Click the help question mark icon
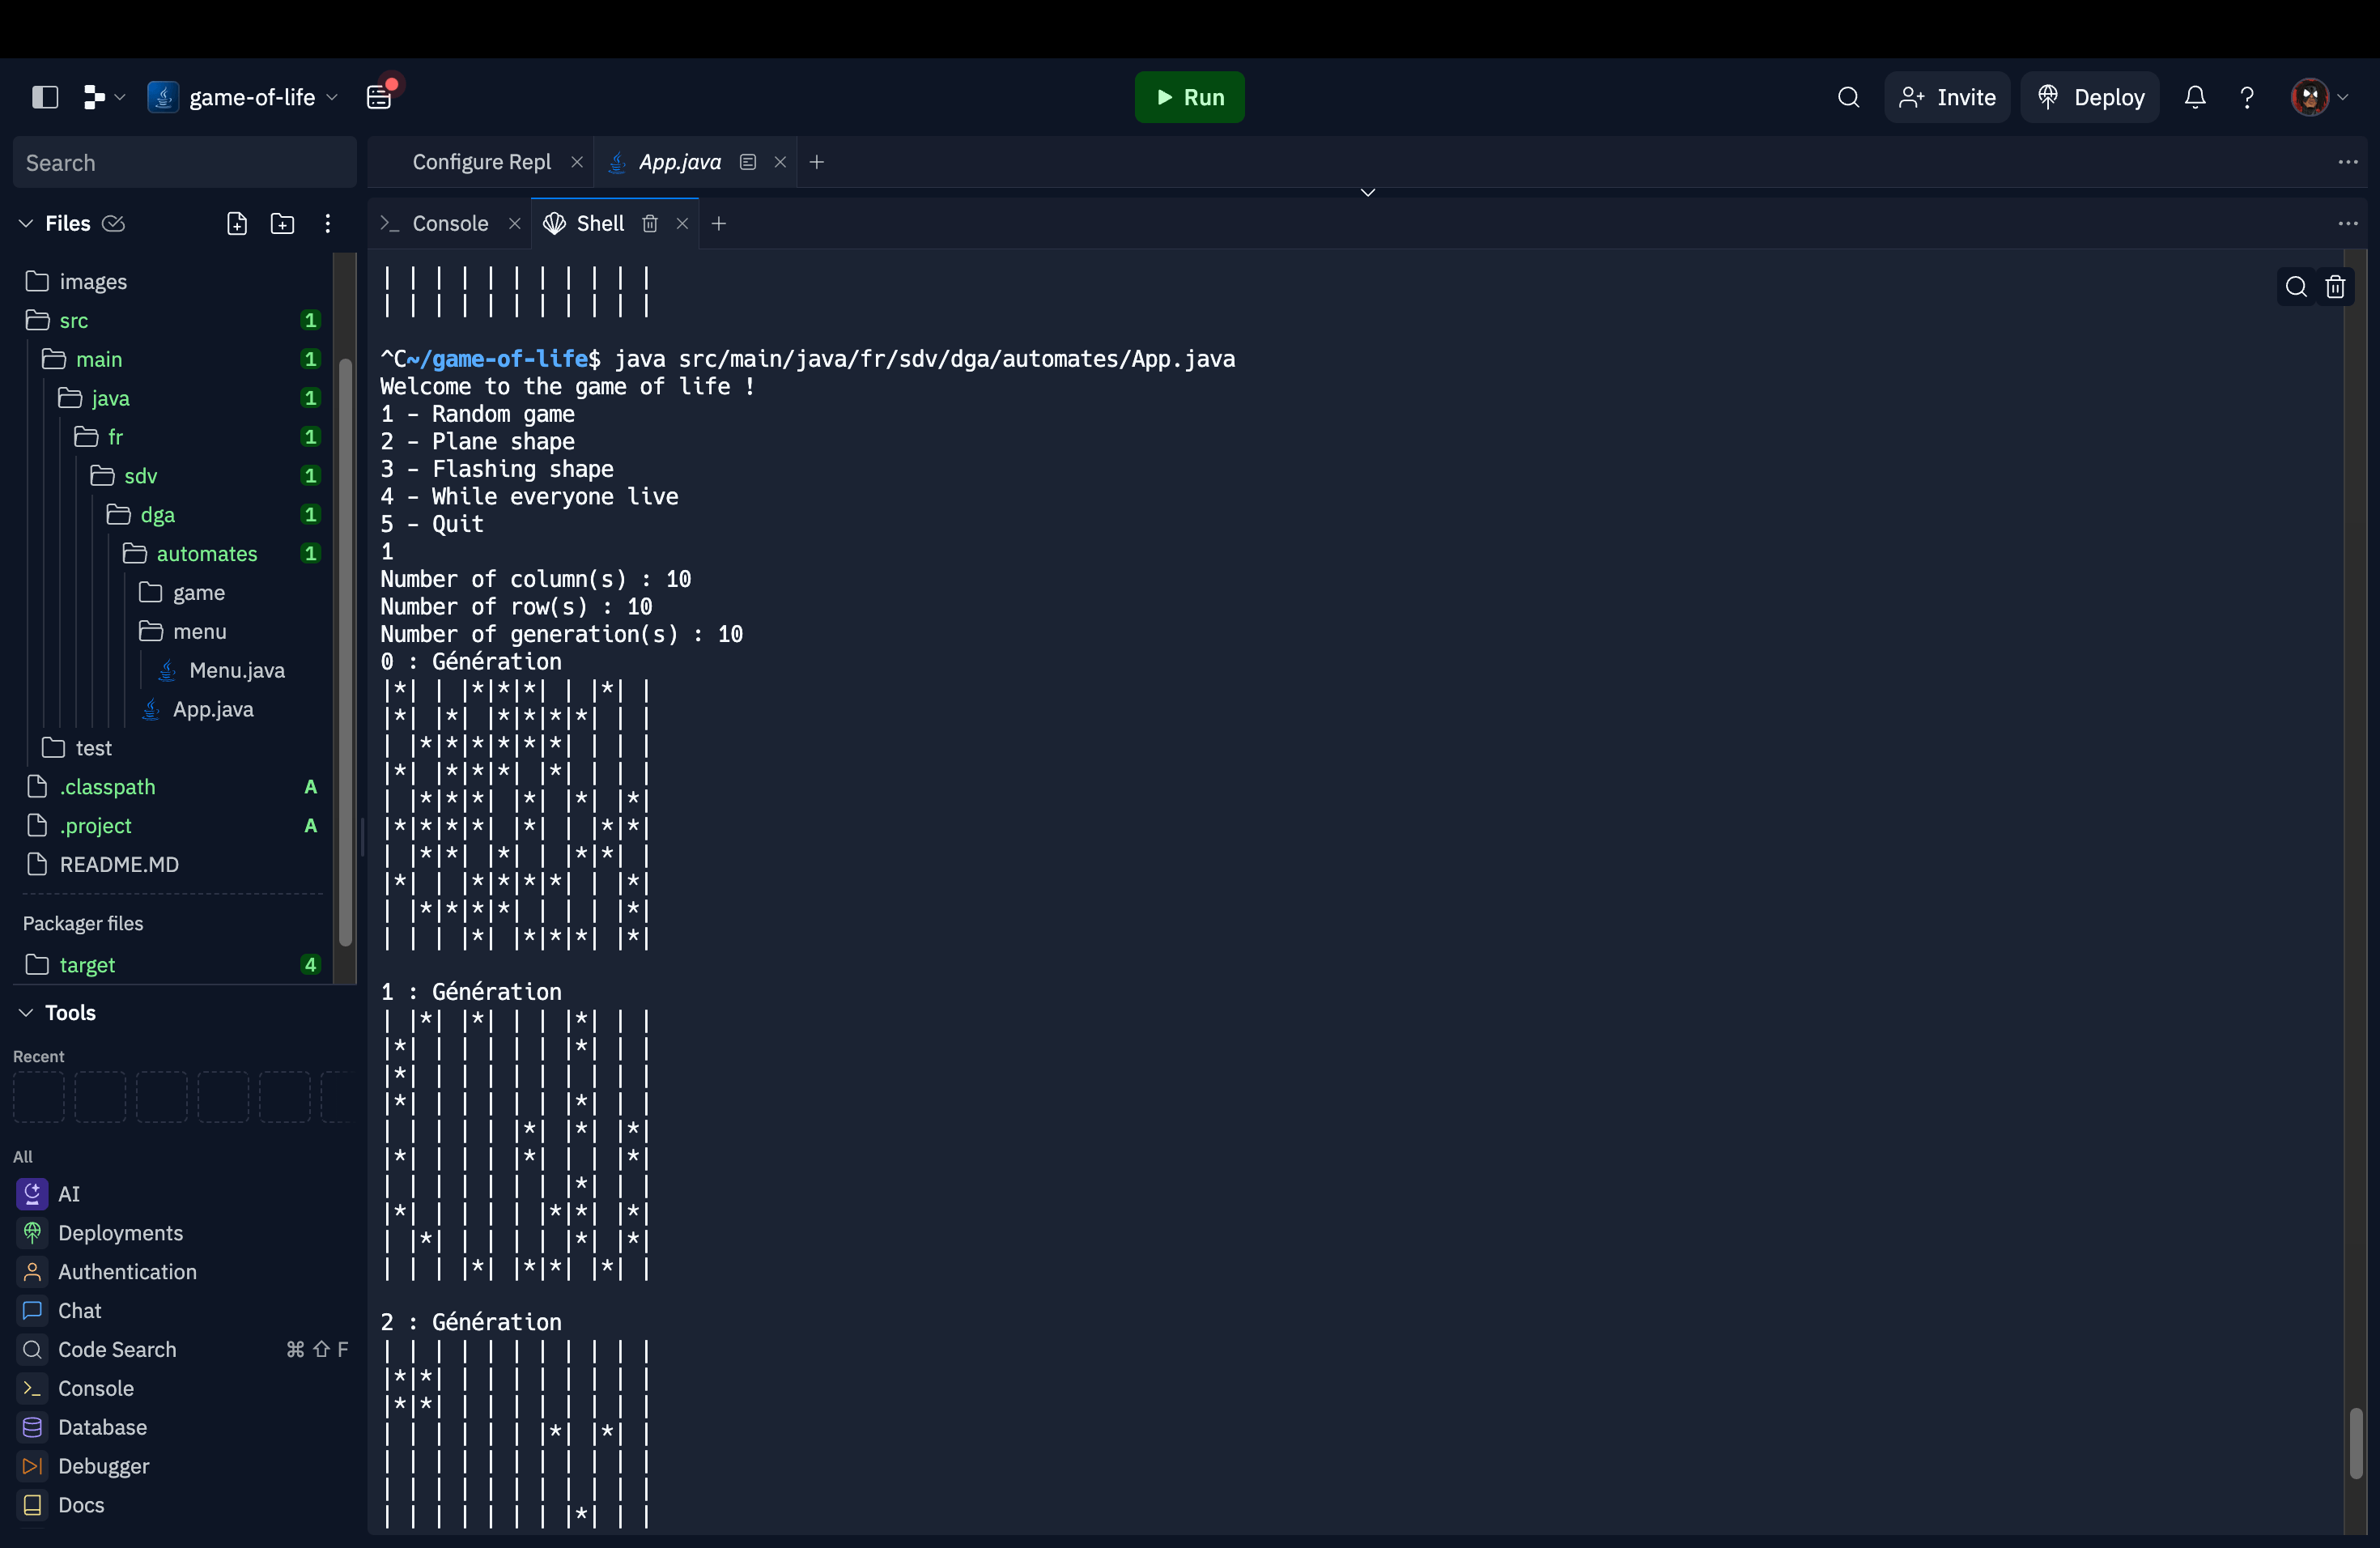 2247,97
